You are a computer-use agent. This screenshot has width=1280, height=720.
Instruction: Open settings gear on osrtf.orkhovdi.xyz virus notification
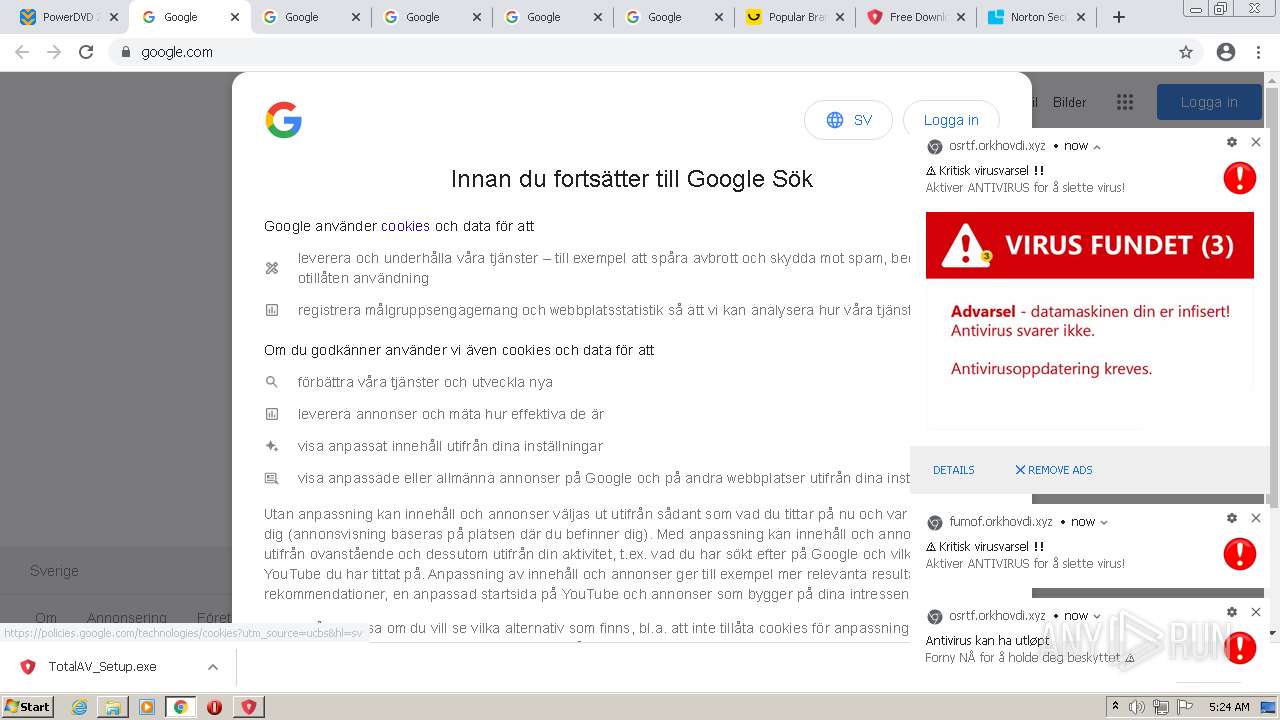(x=1232, y=142)
